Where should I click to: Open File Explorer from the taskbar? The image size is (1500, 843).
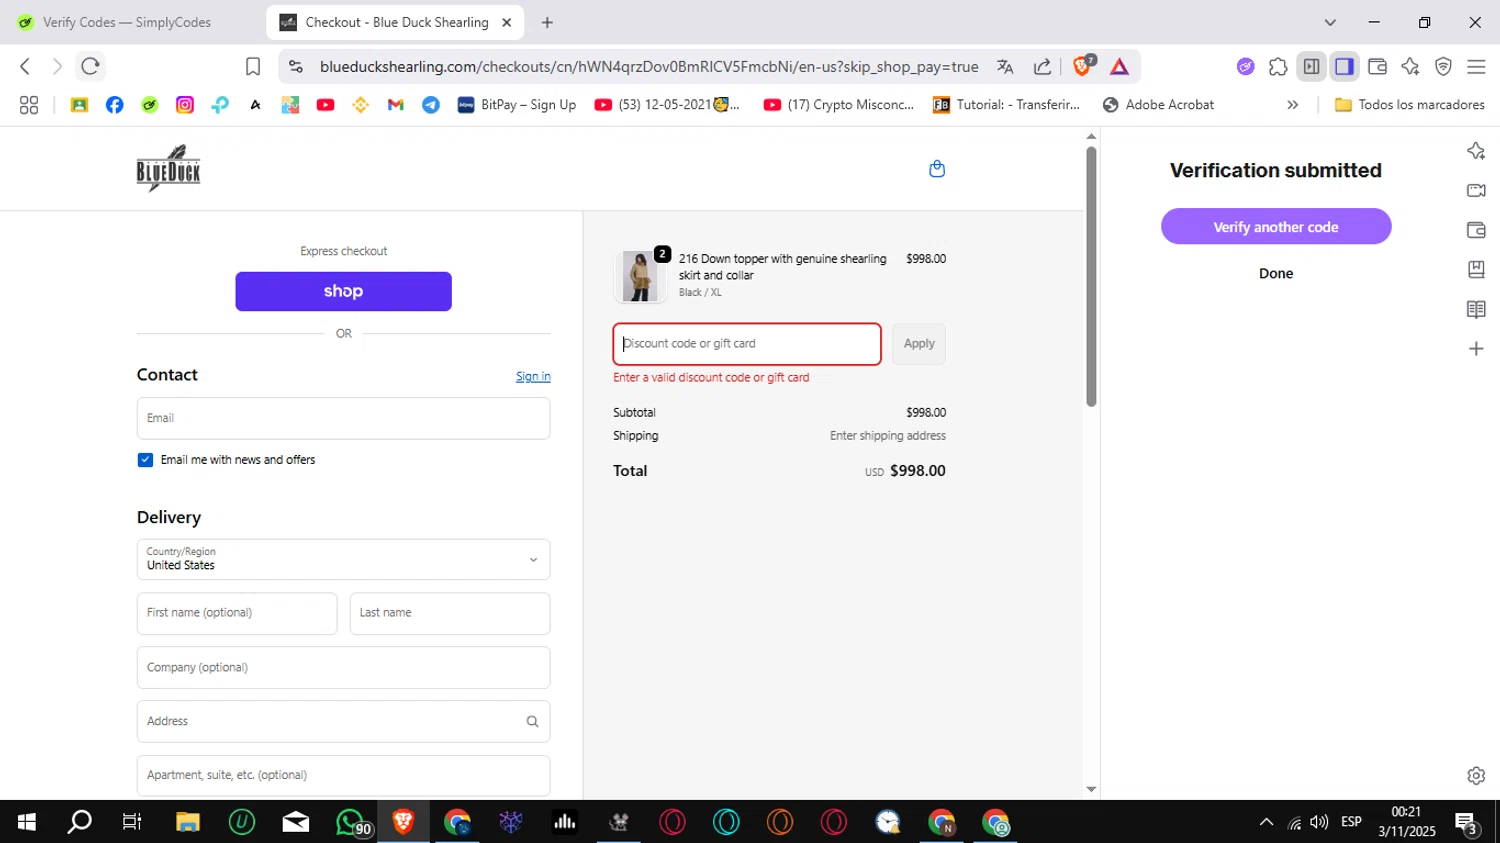(188, 822)
